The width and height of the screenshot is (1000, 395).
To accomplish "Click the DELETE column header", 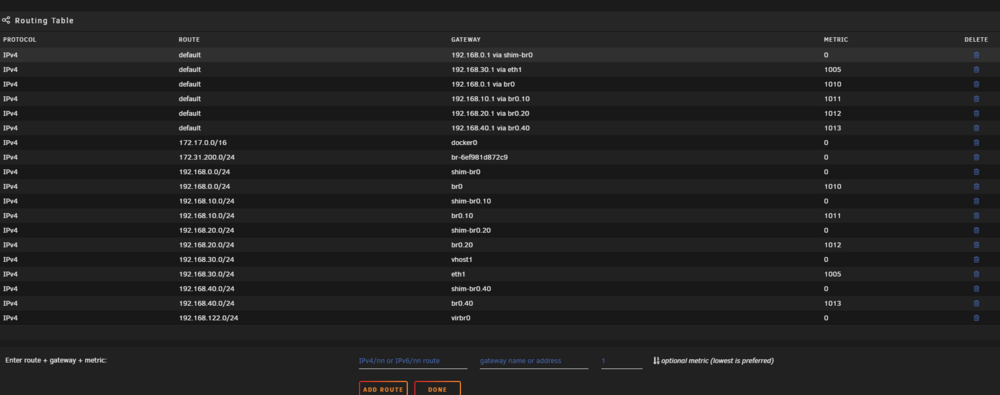I will point(976,40).
